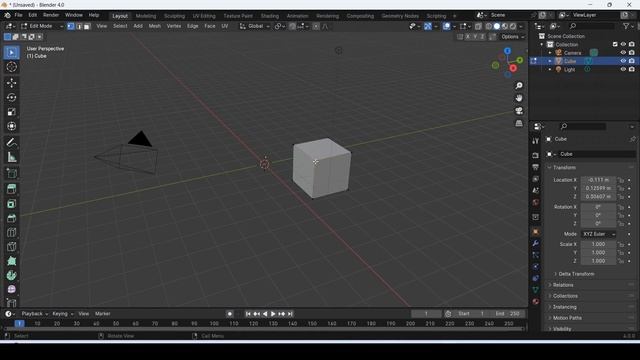The width and height of the screenshot is (640, 360).
Task: Switch to the Sculpting workspace tab
Action: [x=174, y=16]
